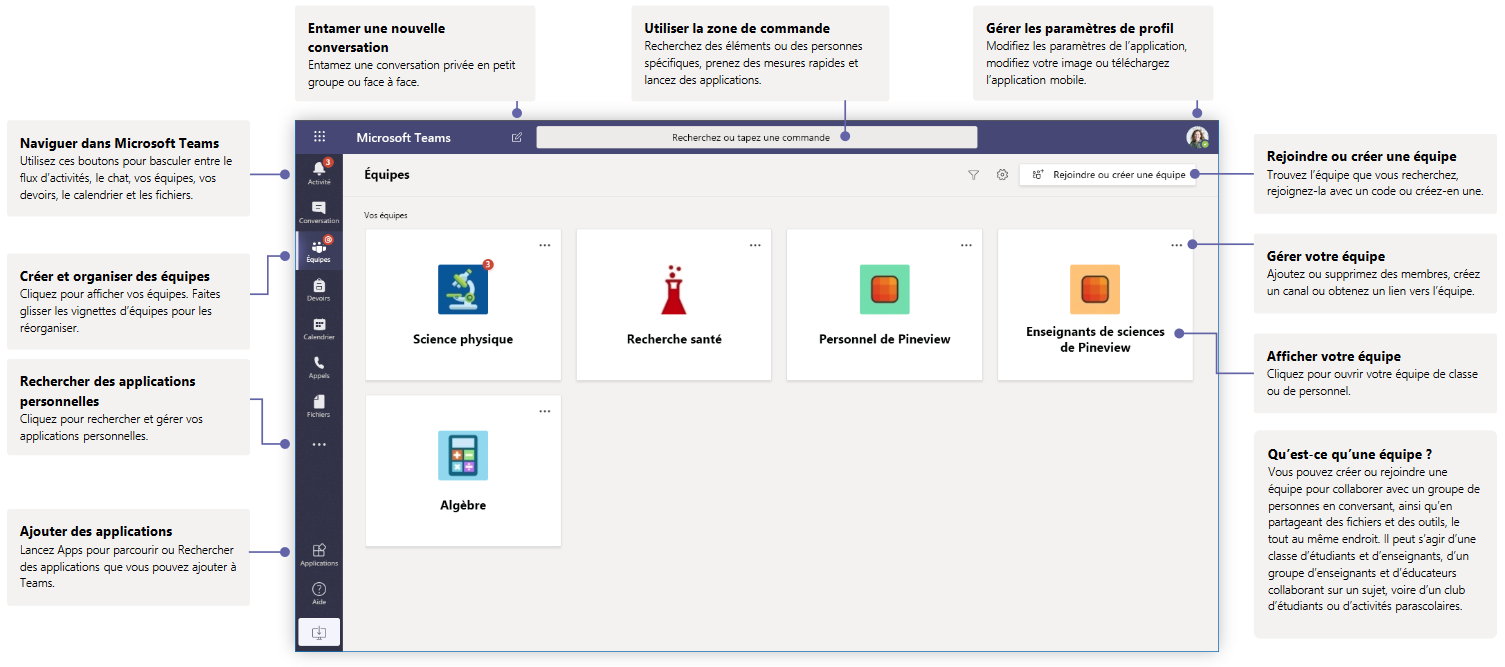
Task: Open the Appels phone icon
Action: [319, 365]
